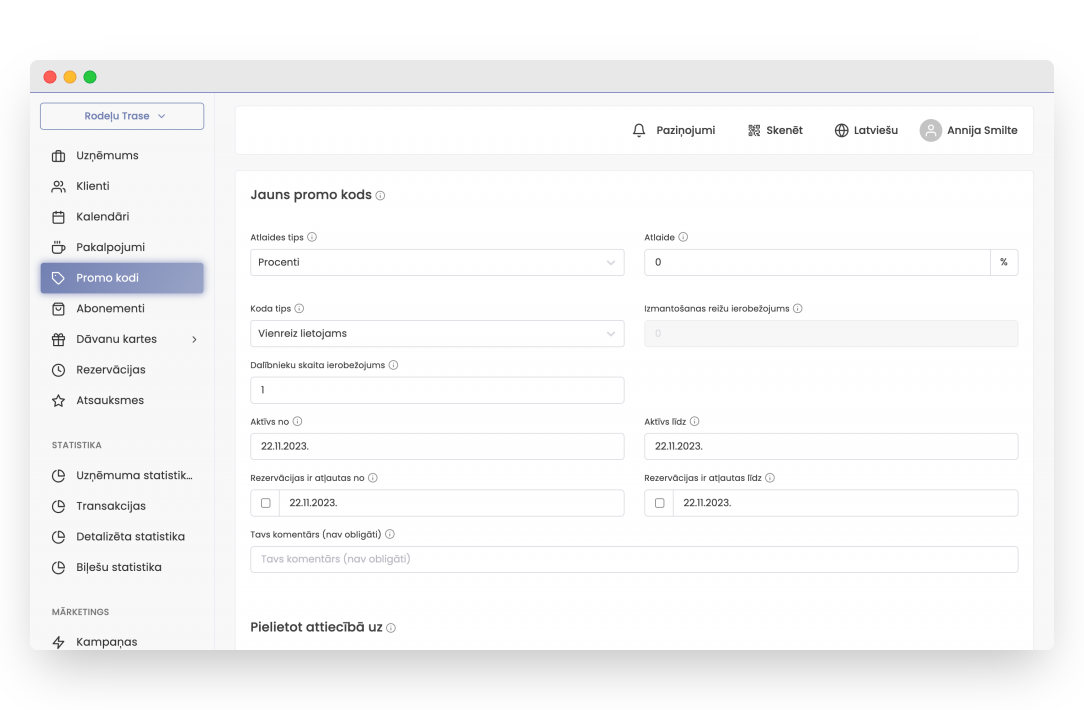The height and width of the screenshot is (710, 1084).
Task: Click the info icon beside Atlaides tips
Action: (312, 238)
